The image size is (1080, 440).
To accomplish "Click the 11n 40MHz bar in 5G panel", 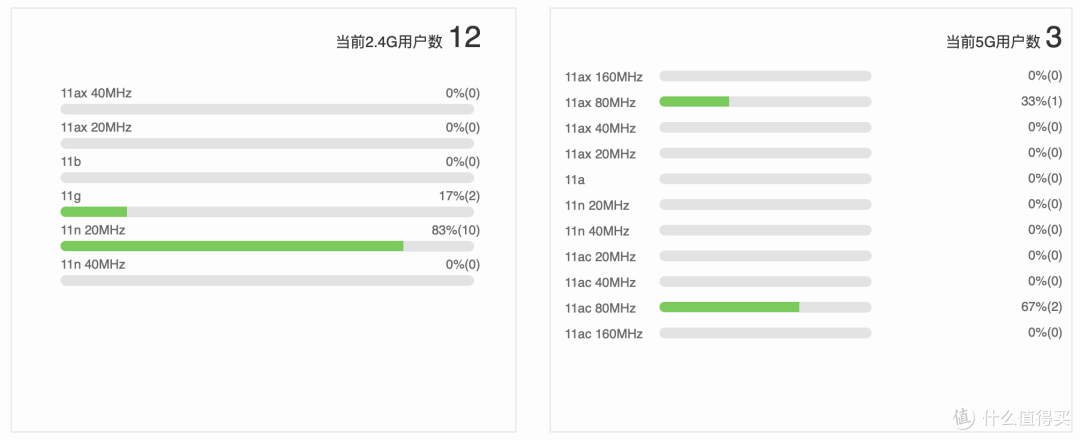I will [765, 230].
